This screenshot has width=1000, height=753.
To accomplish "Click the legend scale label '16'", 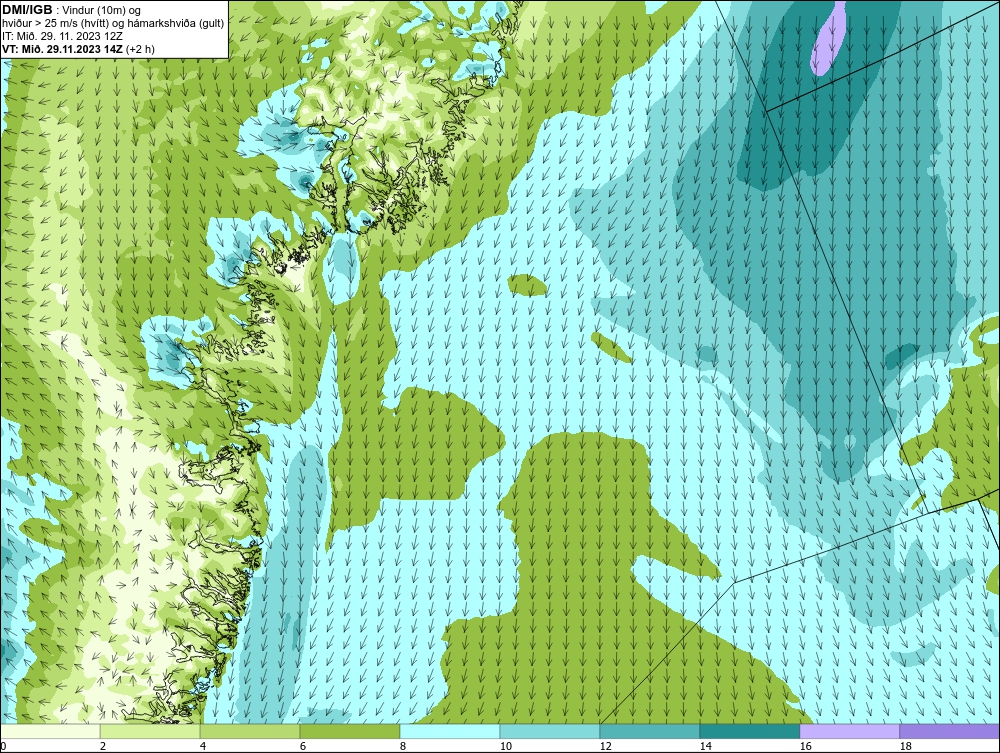I will 805,746.
